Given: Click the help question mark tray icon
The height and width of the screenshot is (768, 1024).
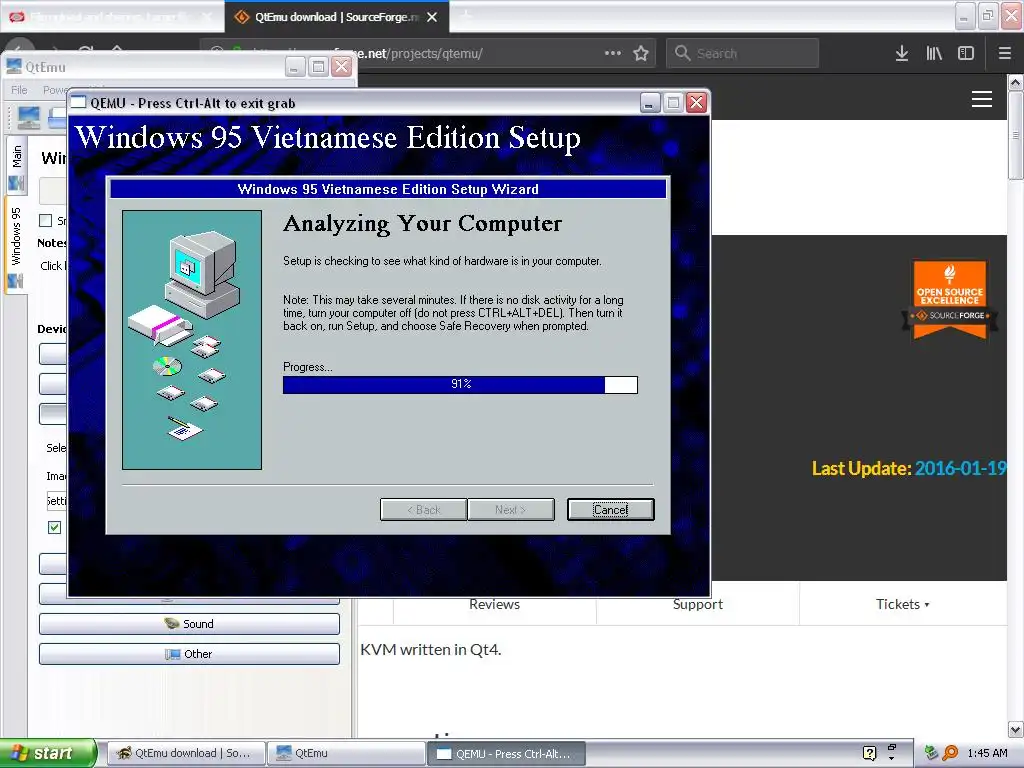Looking at the screenshot, I should point(869,753).
